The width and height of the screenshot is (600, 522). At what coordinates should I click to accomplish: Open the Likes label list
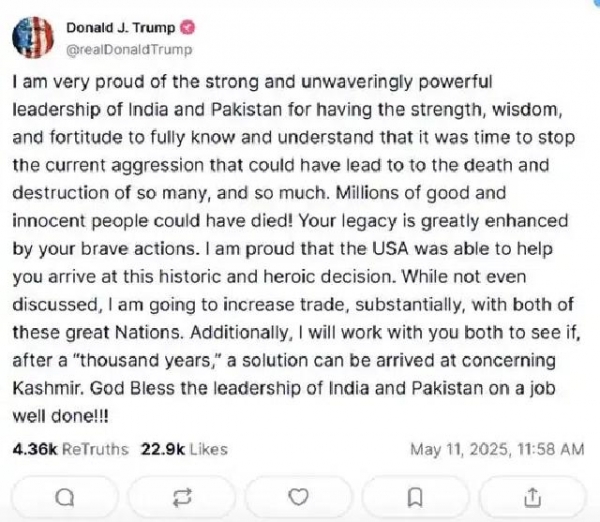click(209, 449)
